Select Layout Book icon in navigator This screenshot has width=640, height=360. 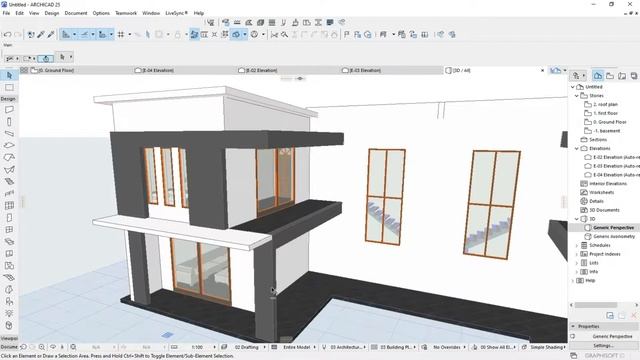[x=622, y=76]
